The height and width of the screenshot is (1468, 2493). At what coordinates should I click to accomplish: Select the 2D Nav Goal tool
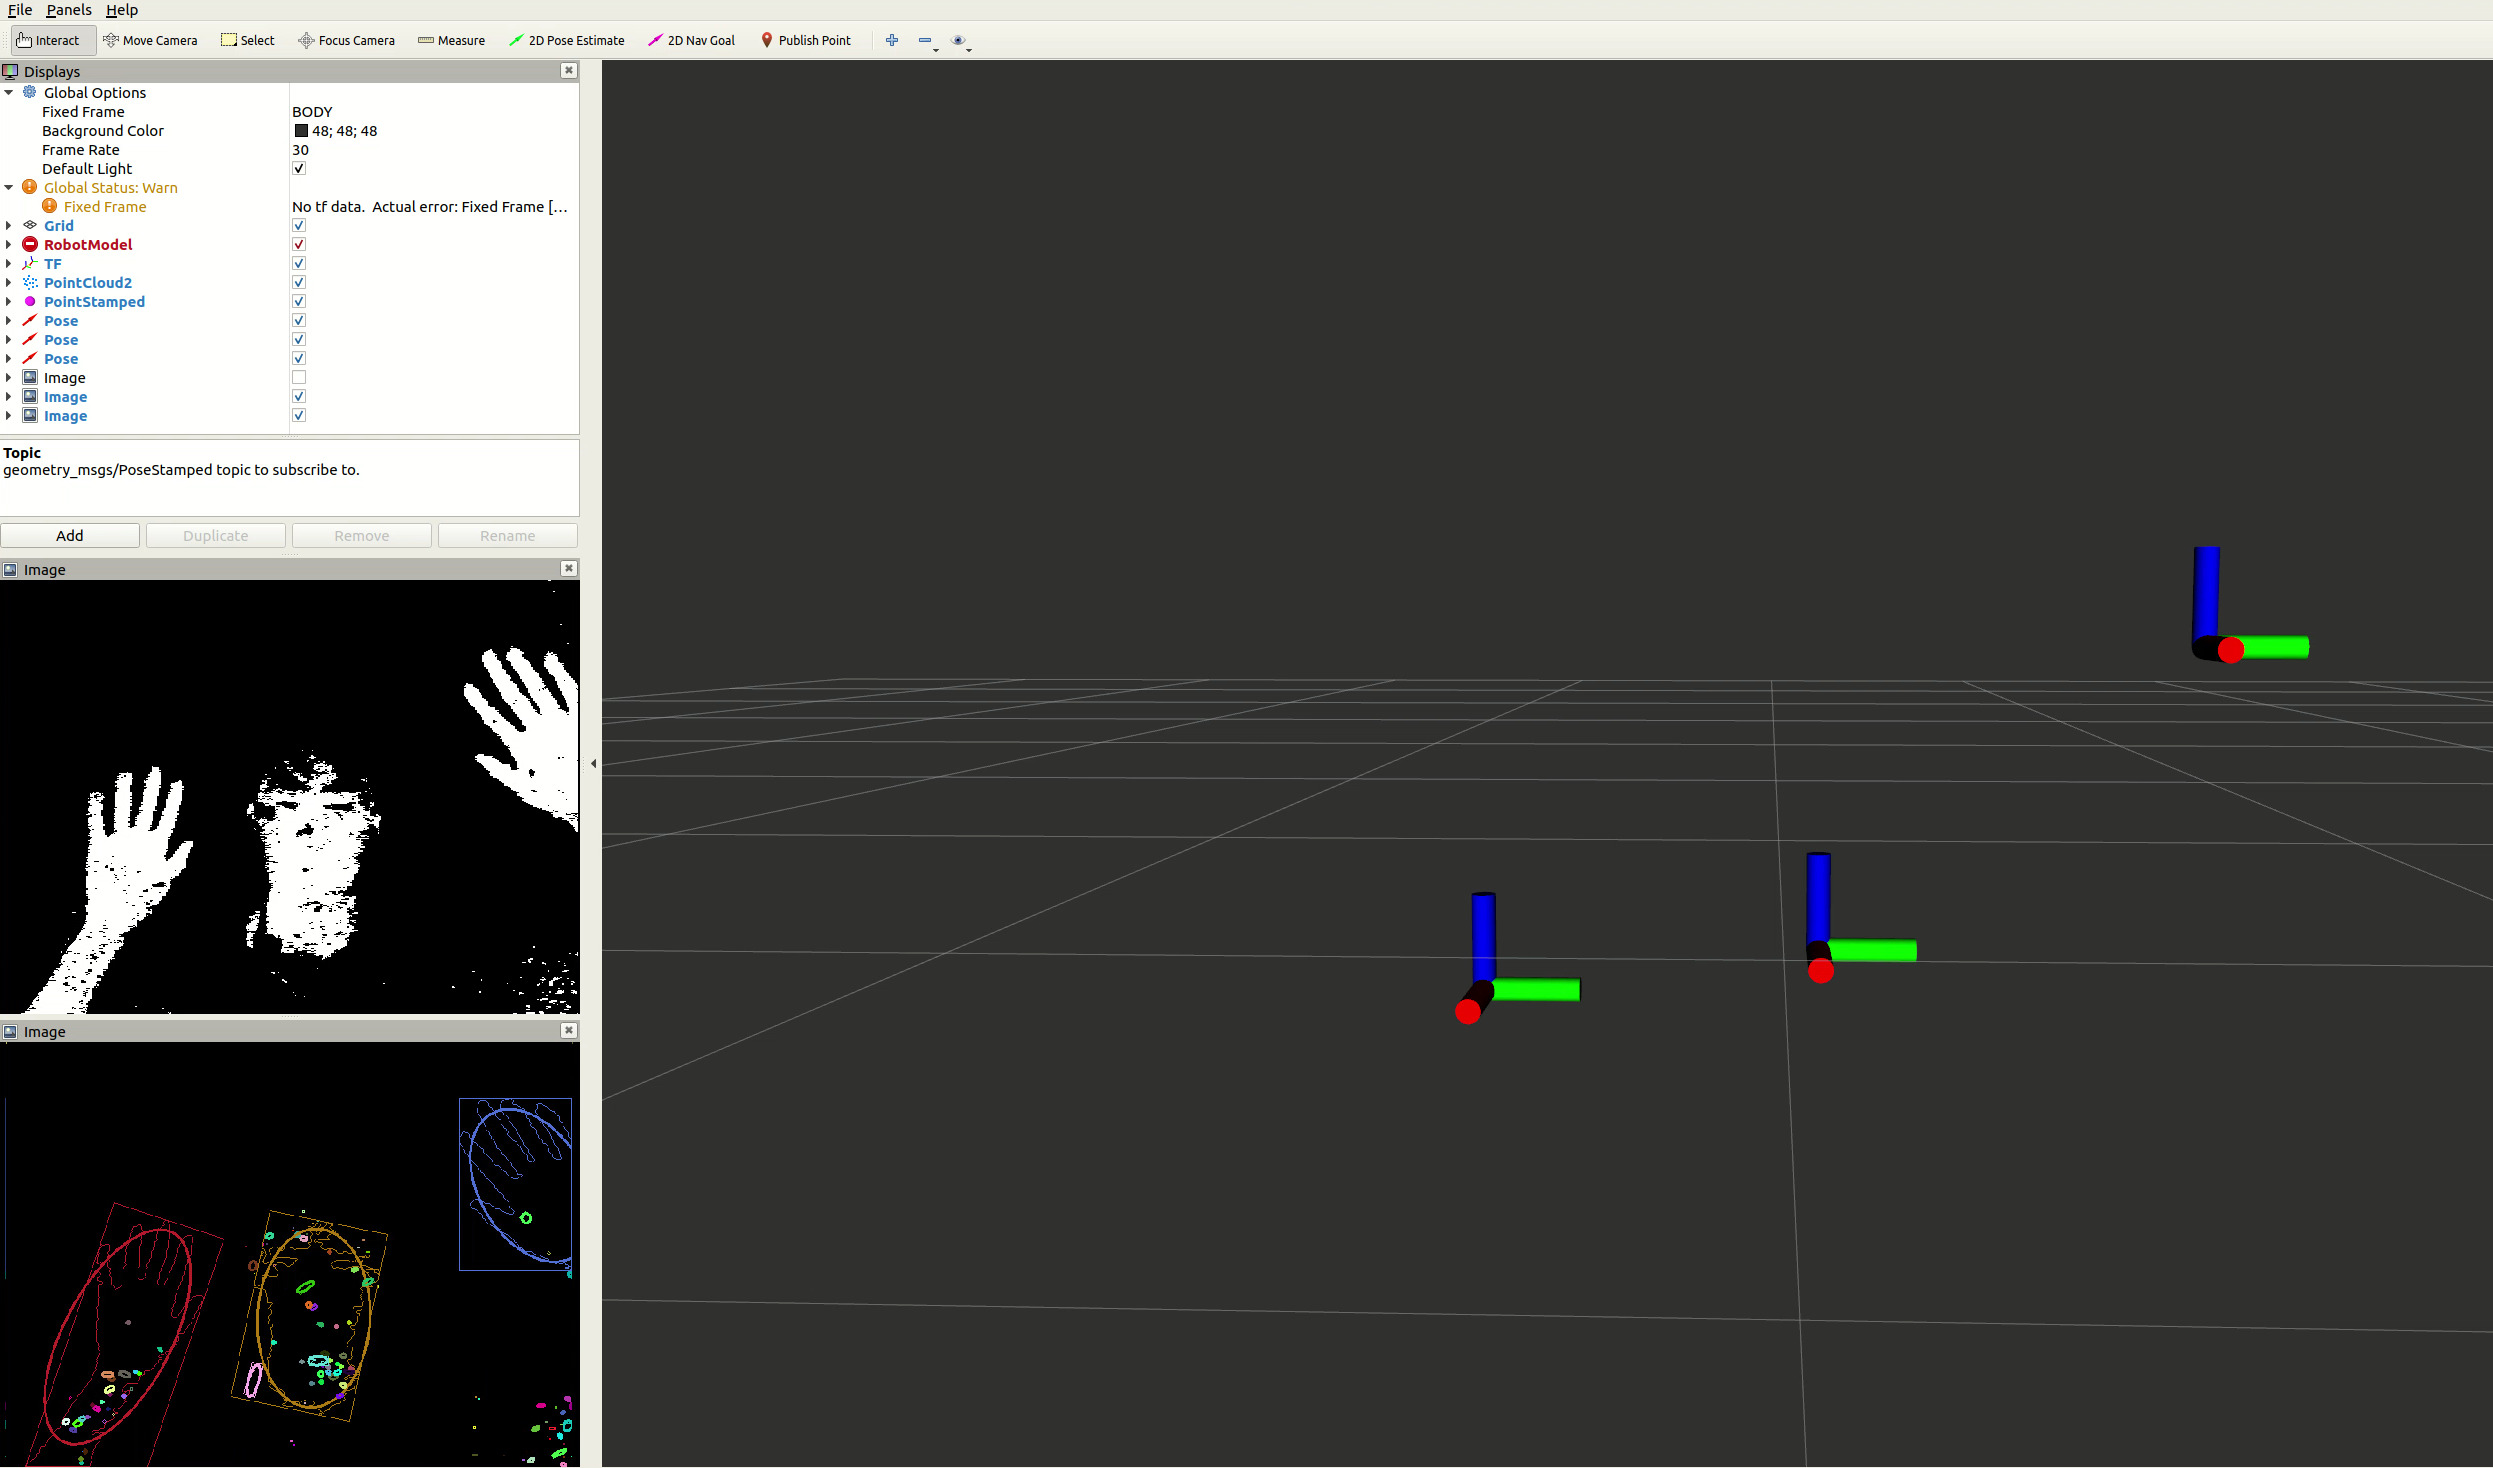click(691, 40)
